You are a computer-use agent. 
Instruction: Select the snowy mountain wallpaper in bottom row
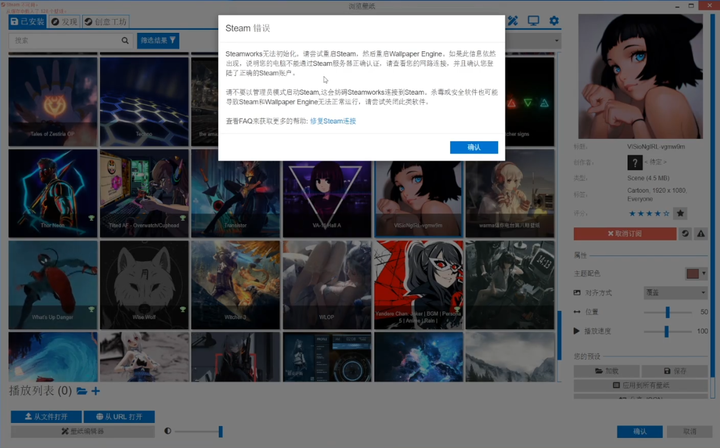click(x=510, y=357)
